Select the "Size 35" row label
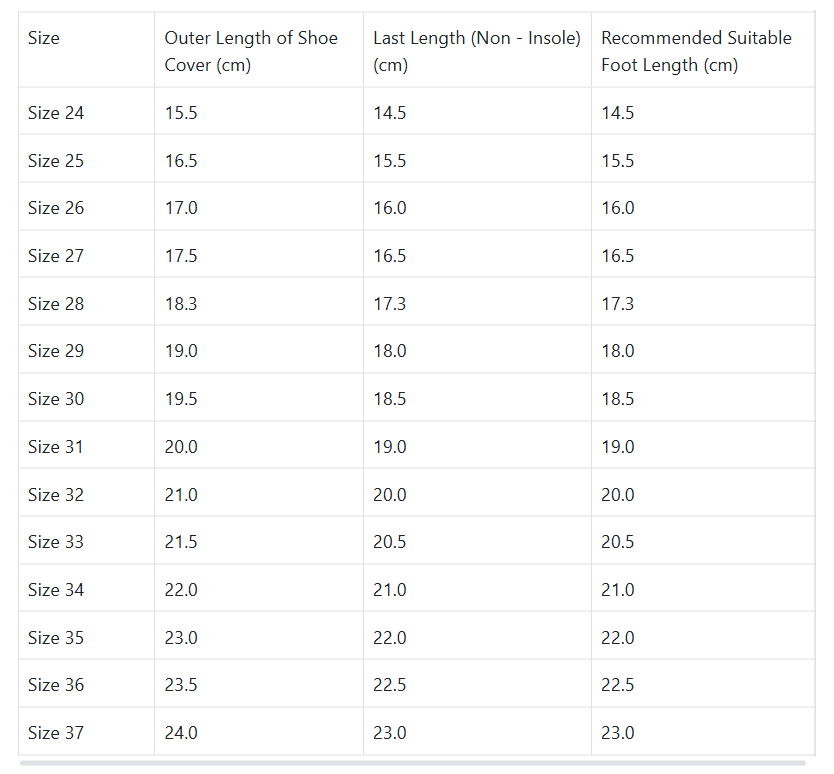 (56, 638)
